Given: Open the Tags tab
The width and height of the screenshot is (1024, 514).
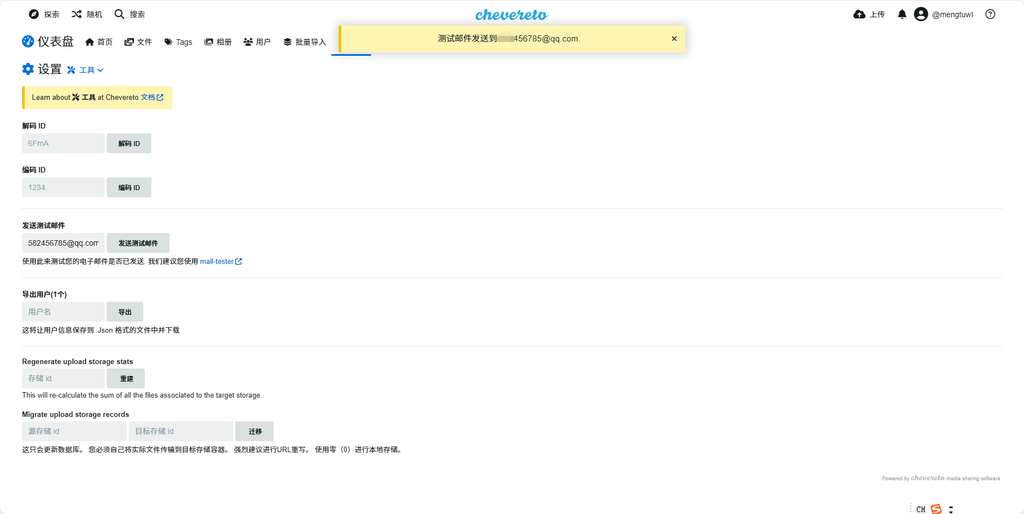Looking at the screenshot, I should coord(178,42).
